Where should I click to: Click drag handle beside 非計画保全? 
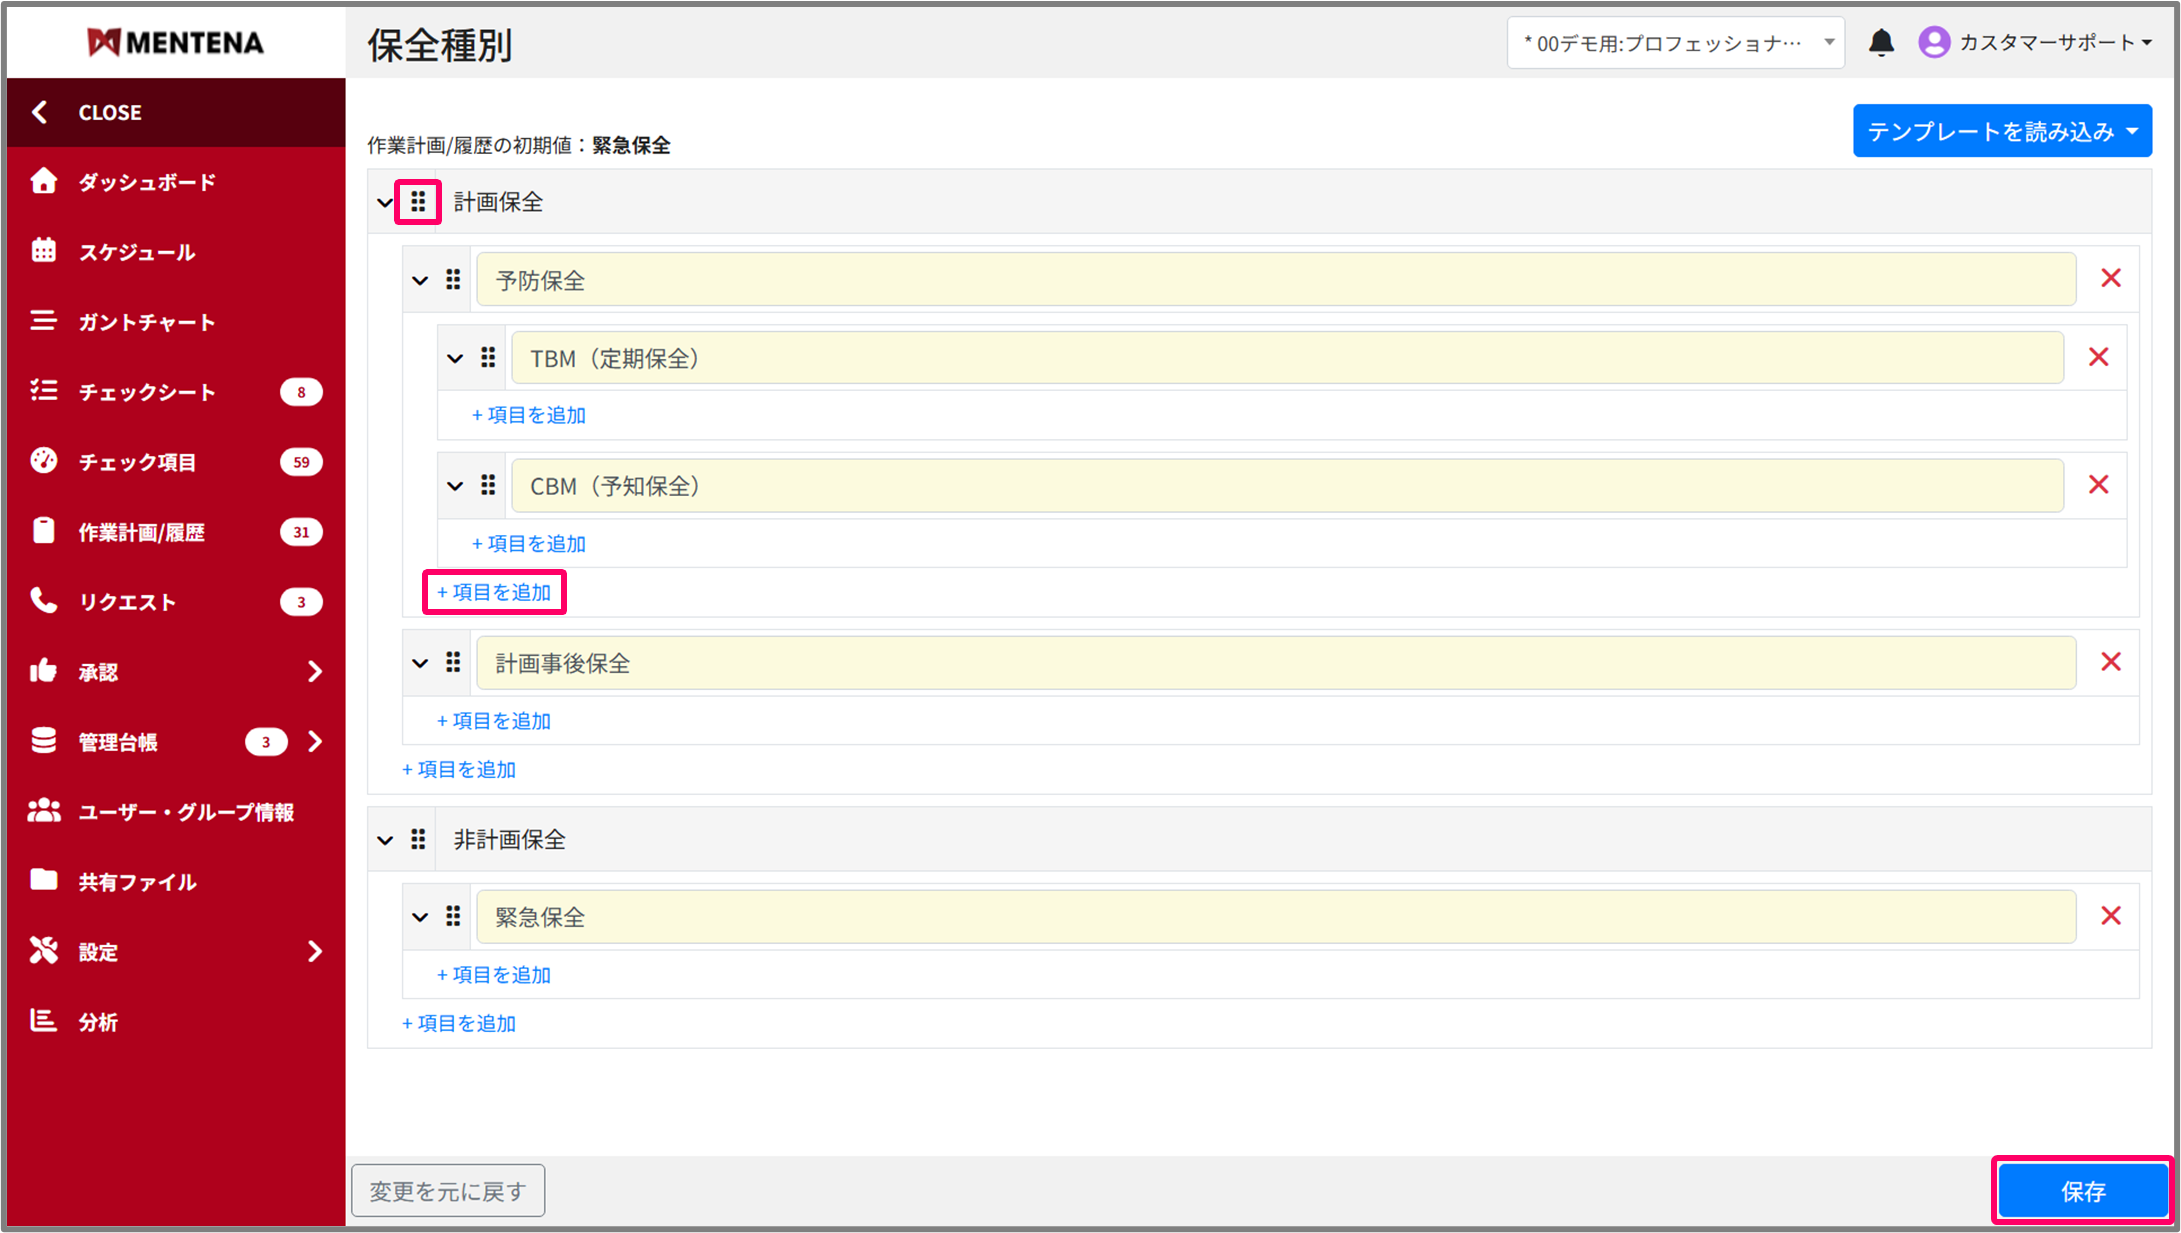pyautogui.click(x=418, y=840)
